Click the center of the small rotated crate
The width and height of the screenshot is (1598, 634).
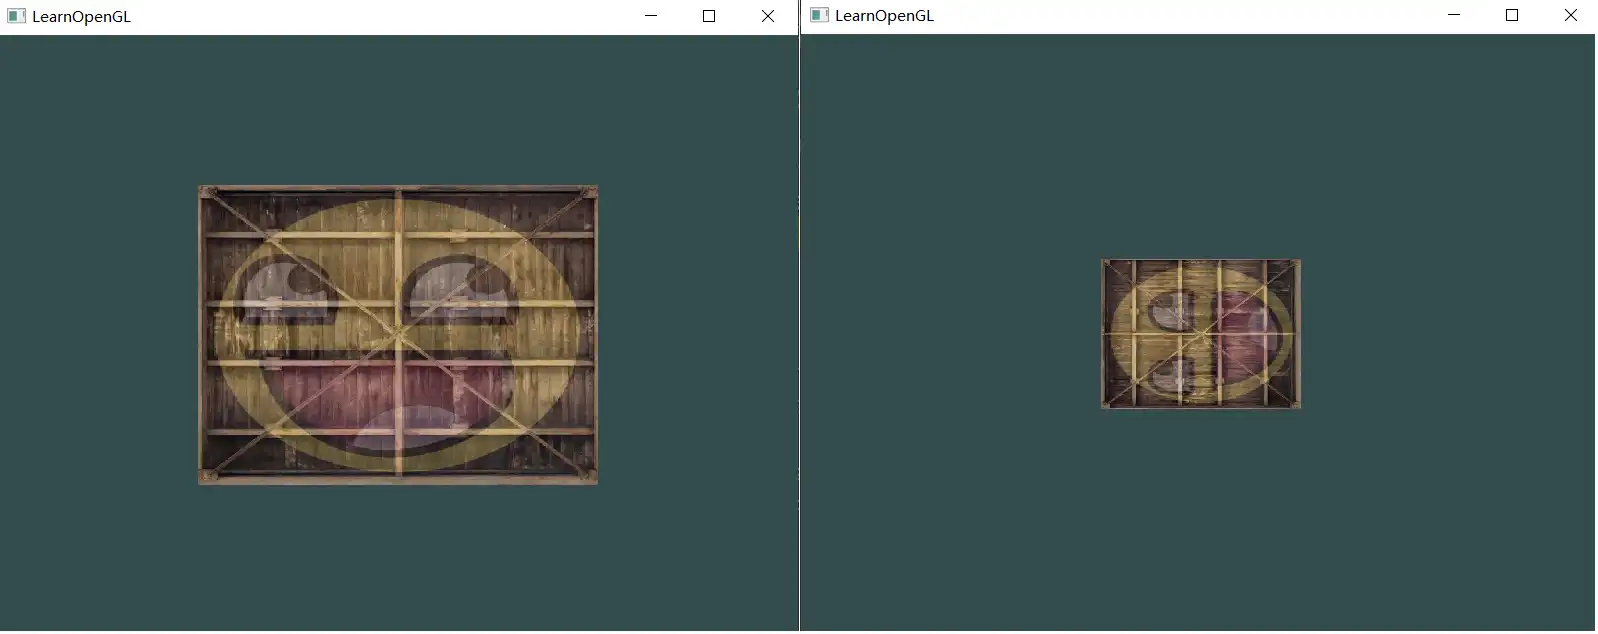(1201, 334)
